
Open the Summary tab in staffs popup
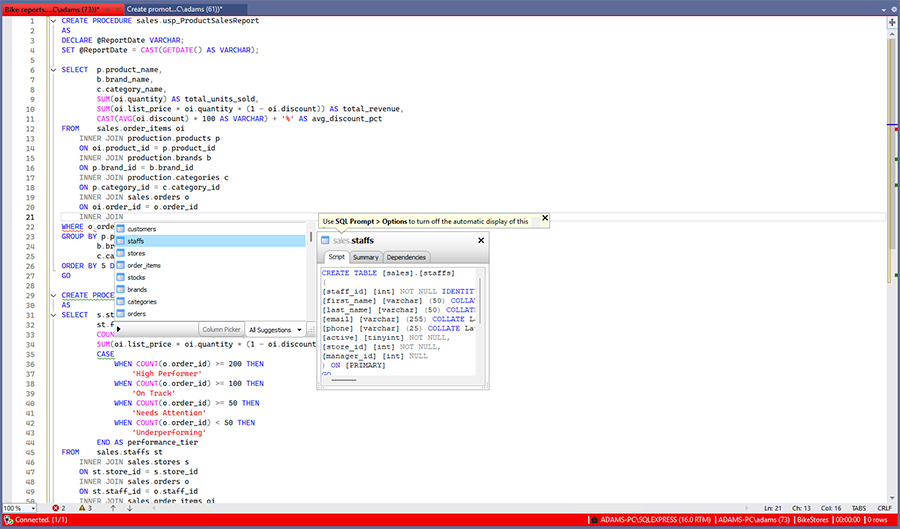365,257
